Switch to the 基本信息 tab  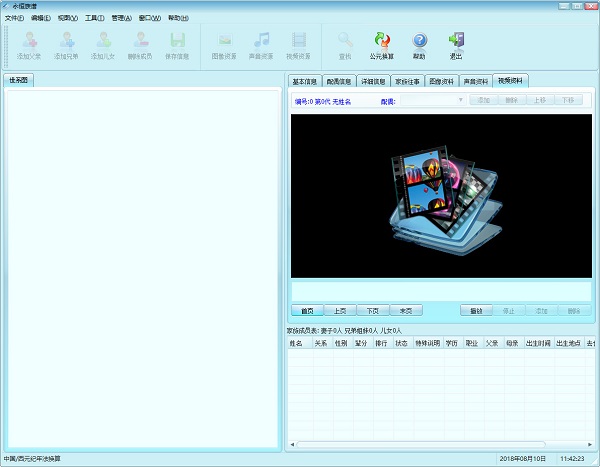[304, 81]
